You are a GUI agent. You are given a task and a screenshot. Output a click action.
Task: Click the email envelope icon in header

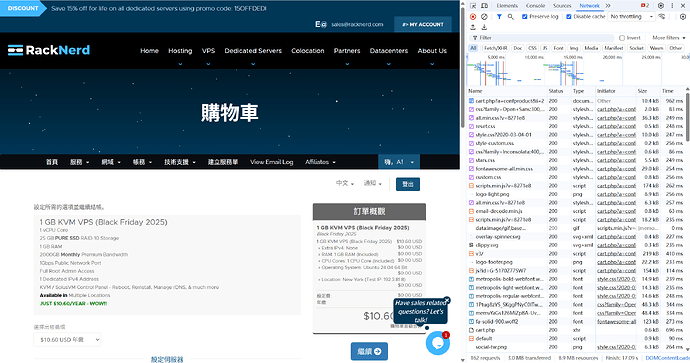(x=321, y=24)
